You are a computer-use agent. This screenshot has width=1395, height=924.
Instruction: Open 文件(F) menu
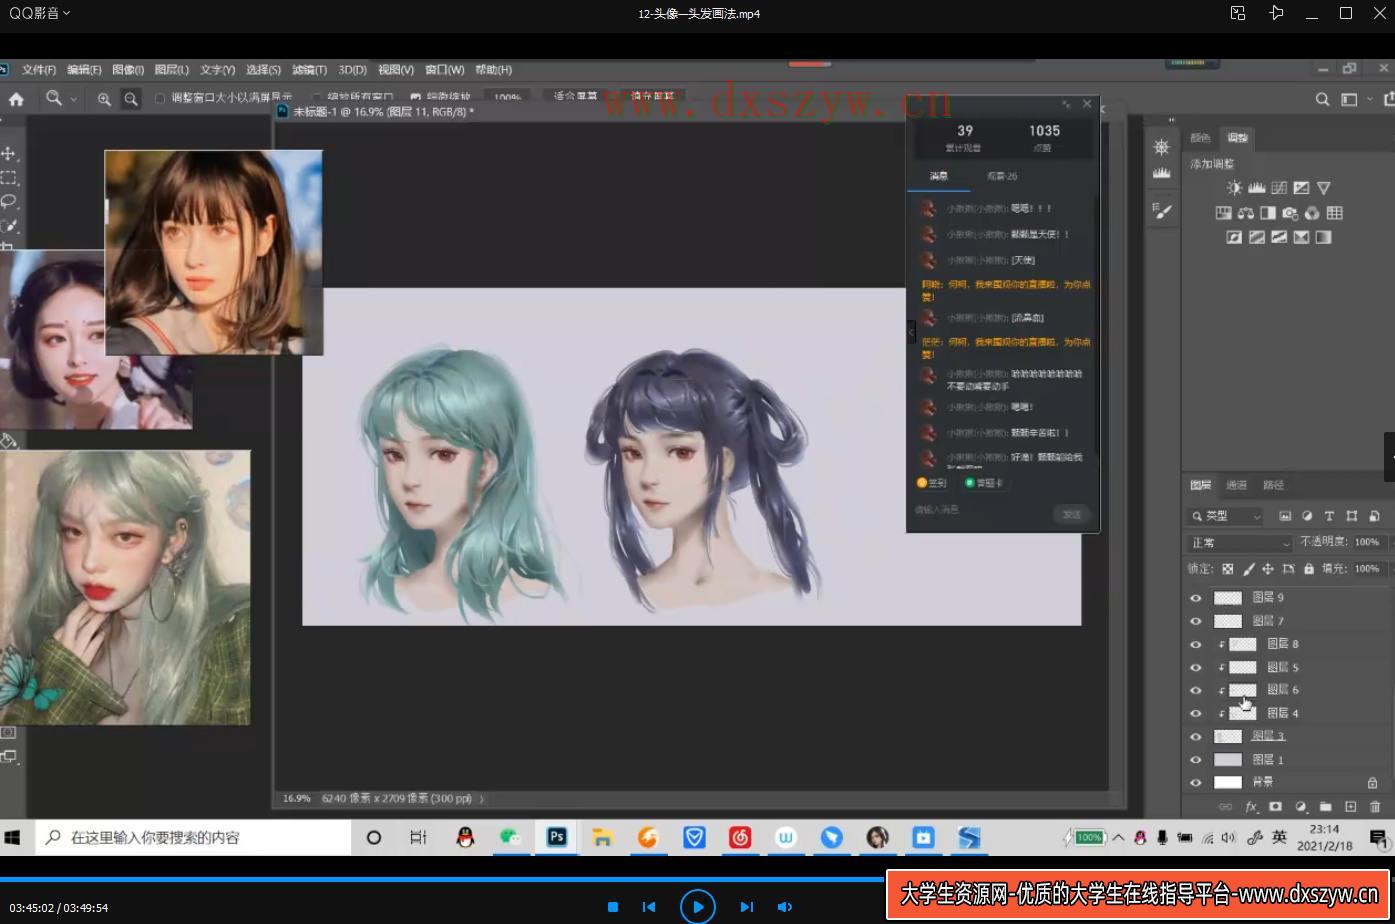(39, 70)
